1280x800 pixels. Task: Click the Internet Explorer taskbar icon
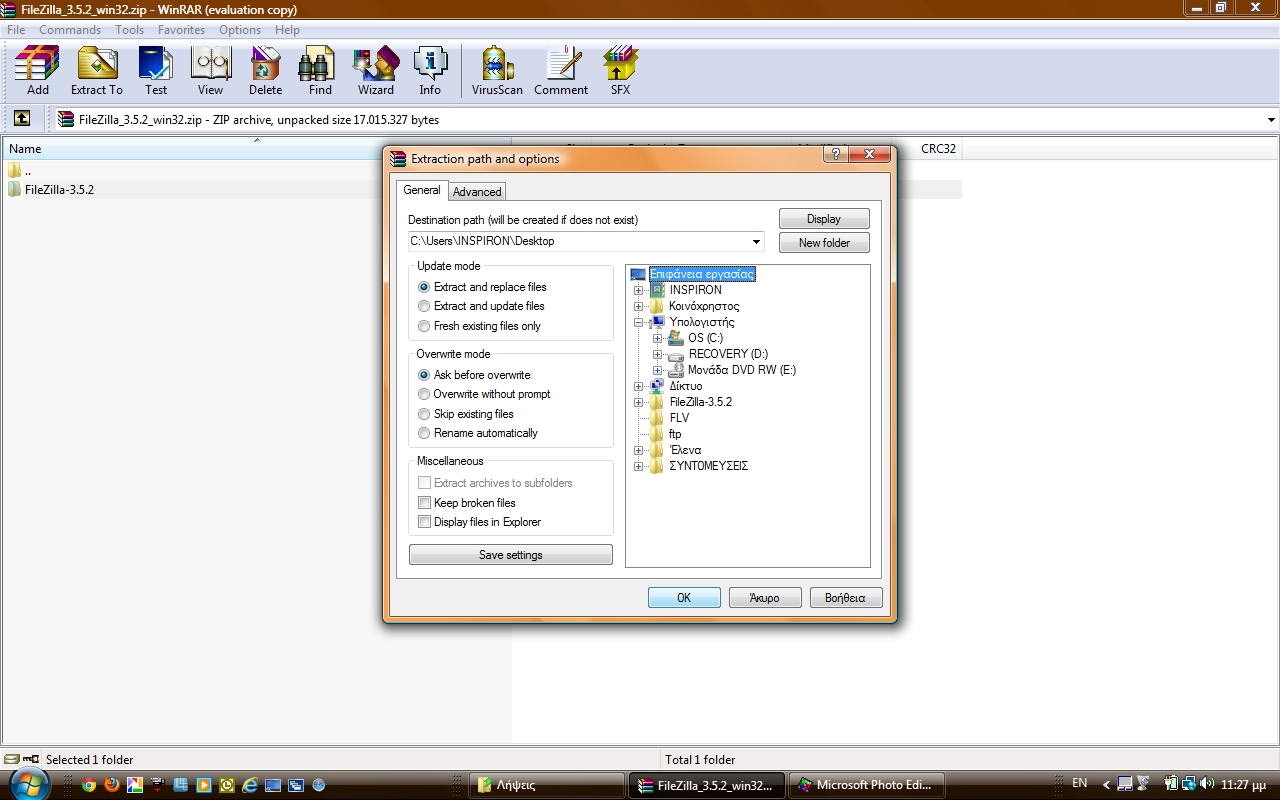pyautogui.click(x=250, y=785)
